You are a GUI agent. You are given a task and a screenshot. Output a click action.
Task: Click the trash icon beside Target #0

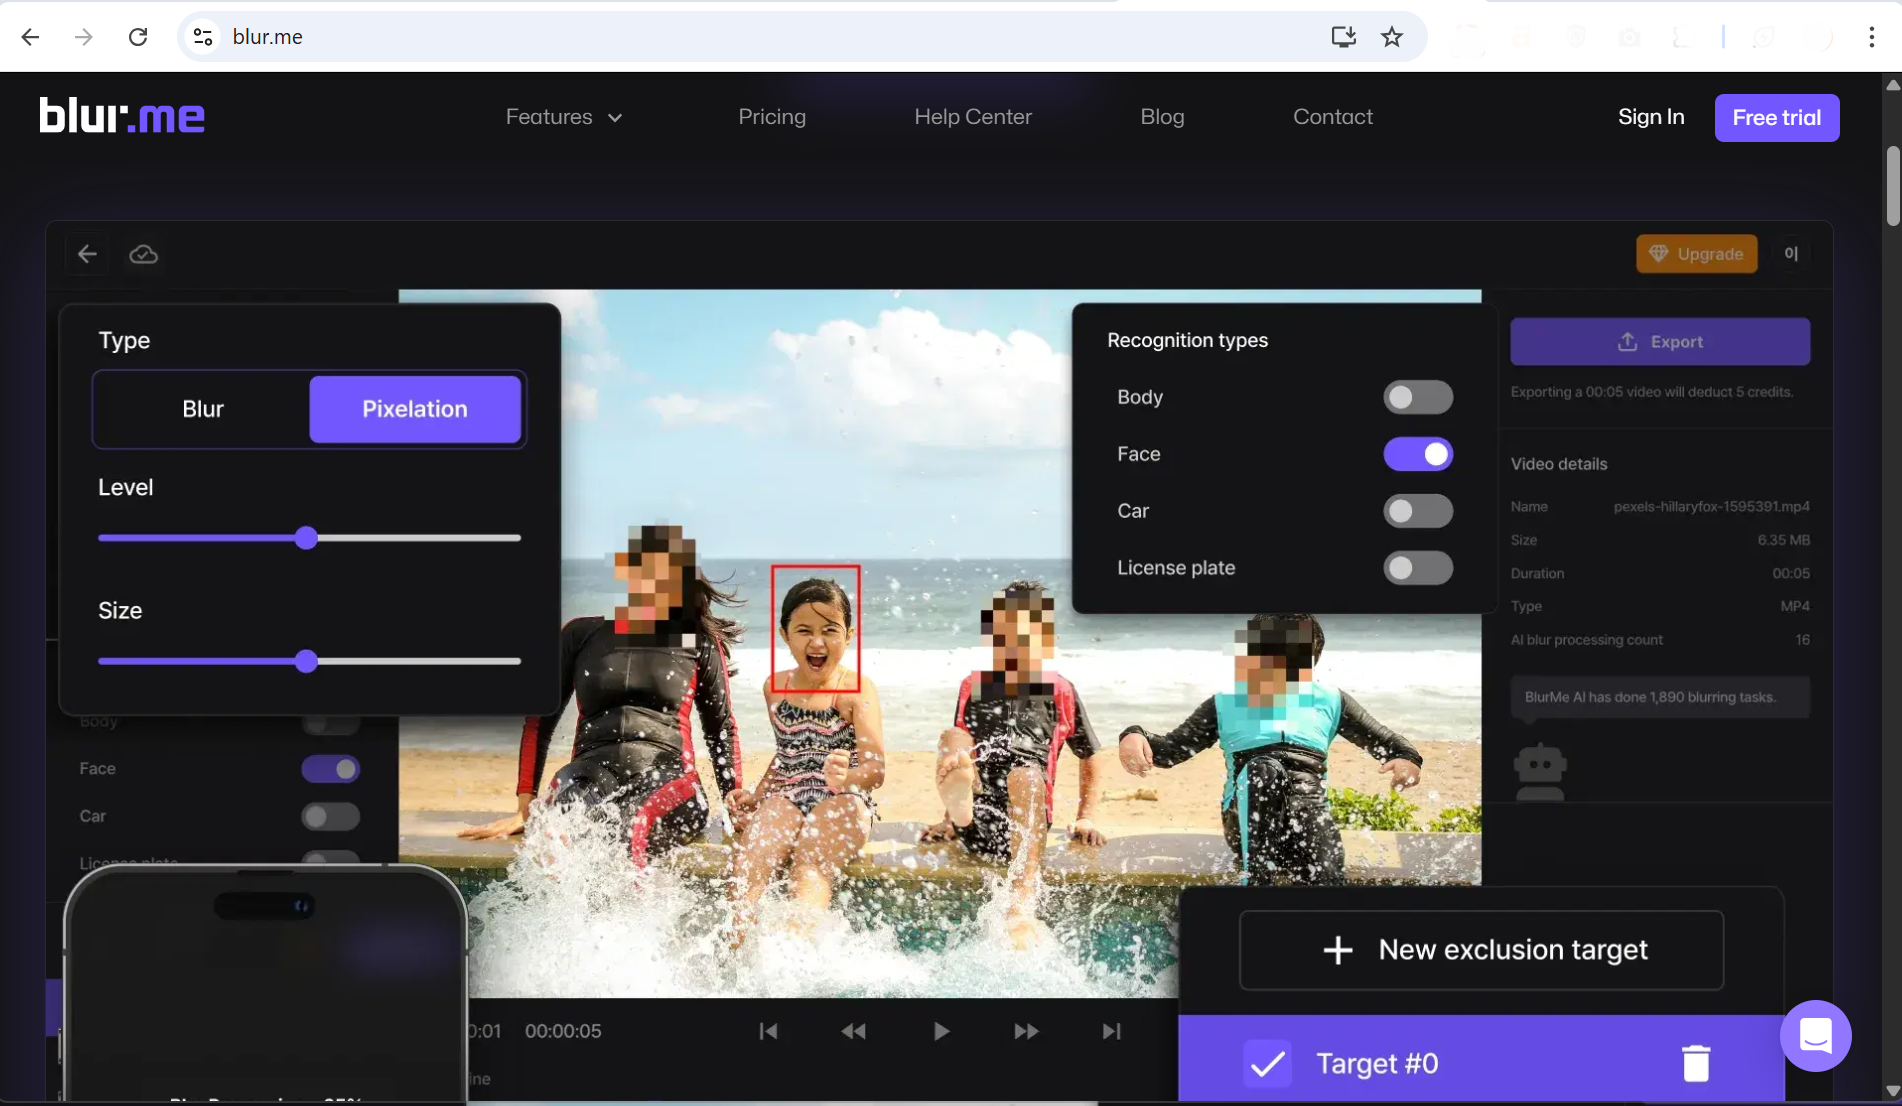1695,1063
